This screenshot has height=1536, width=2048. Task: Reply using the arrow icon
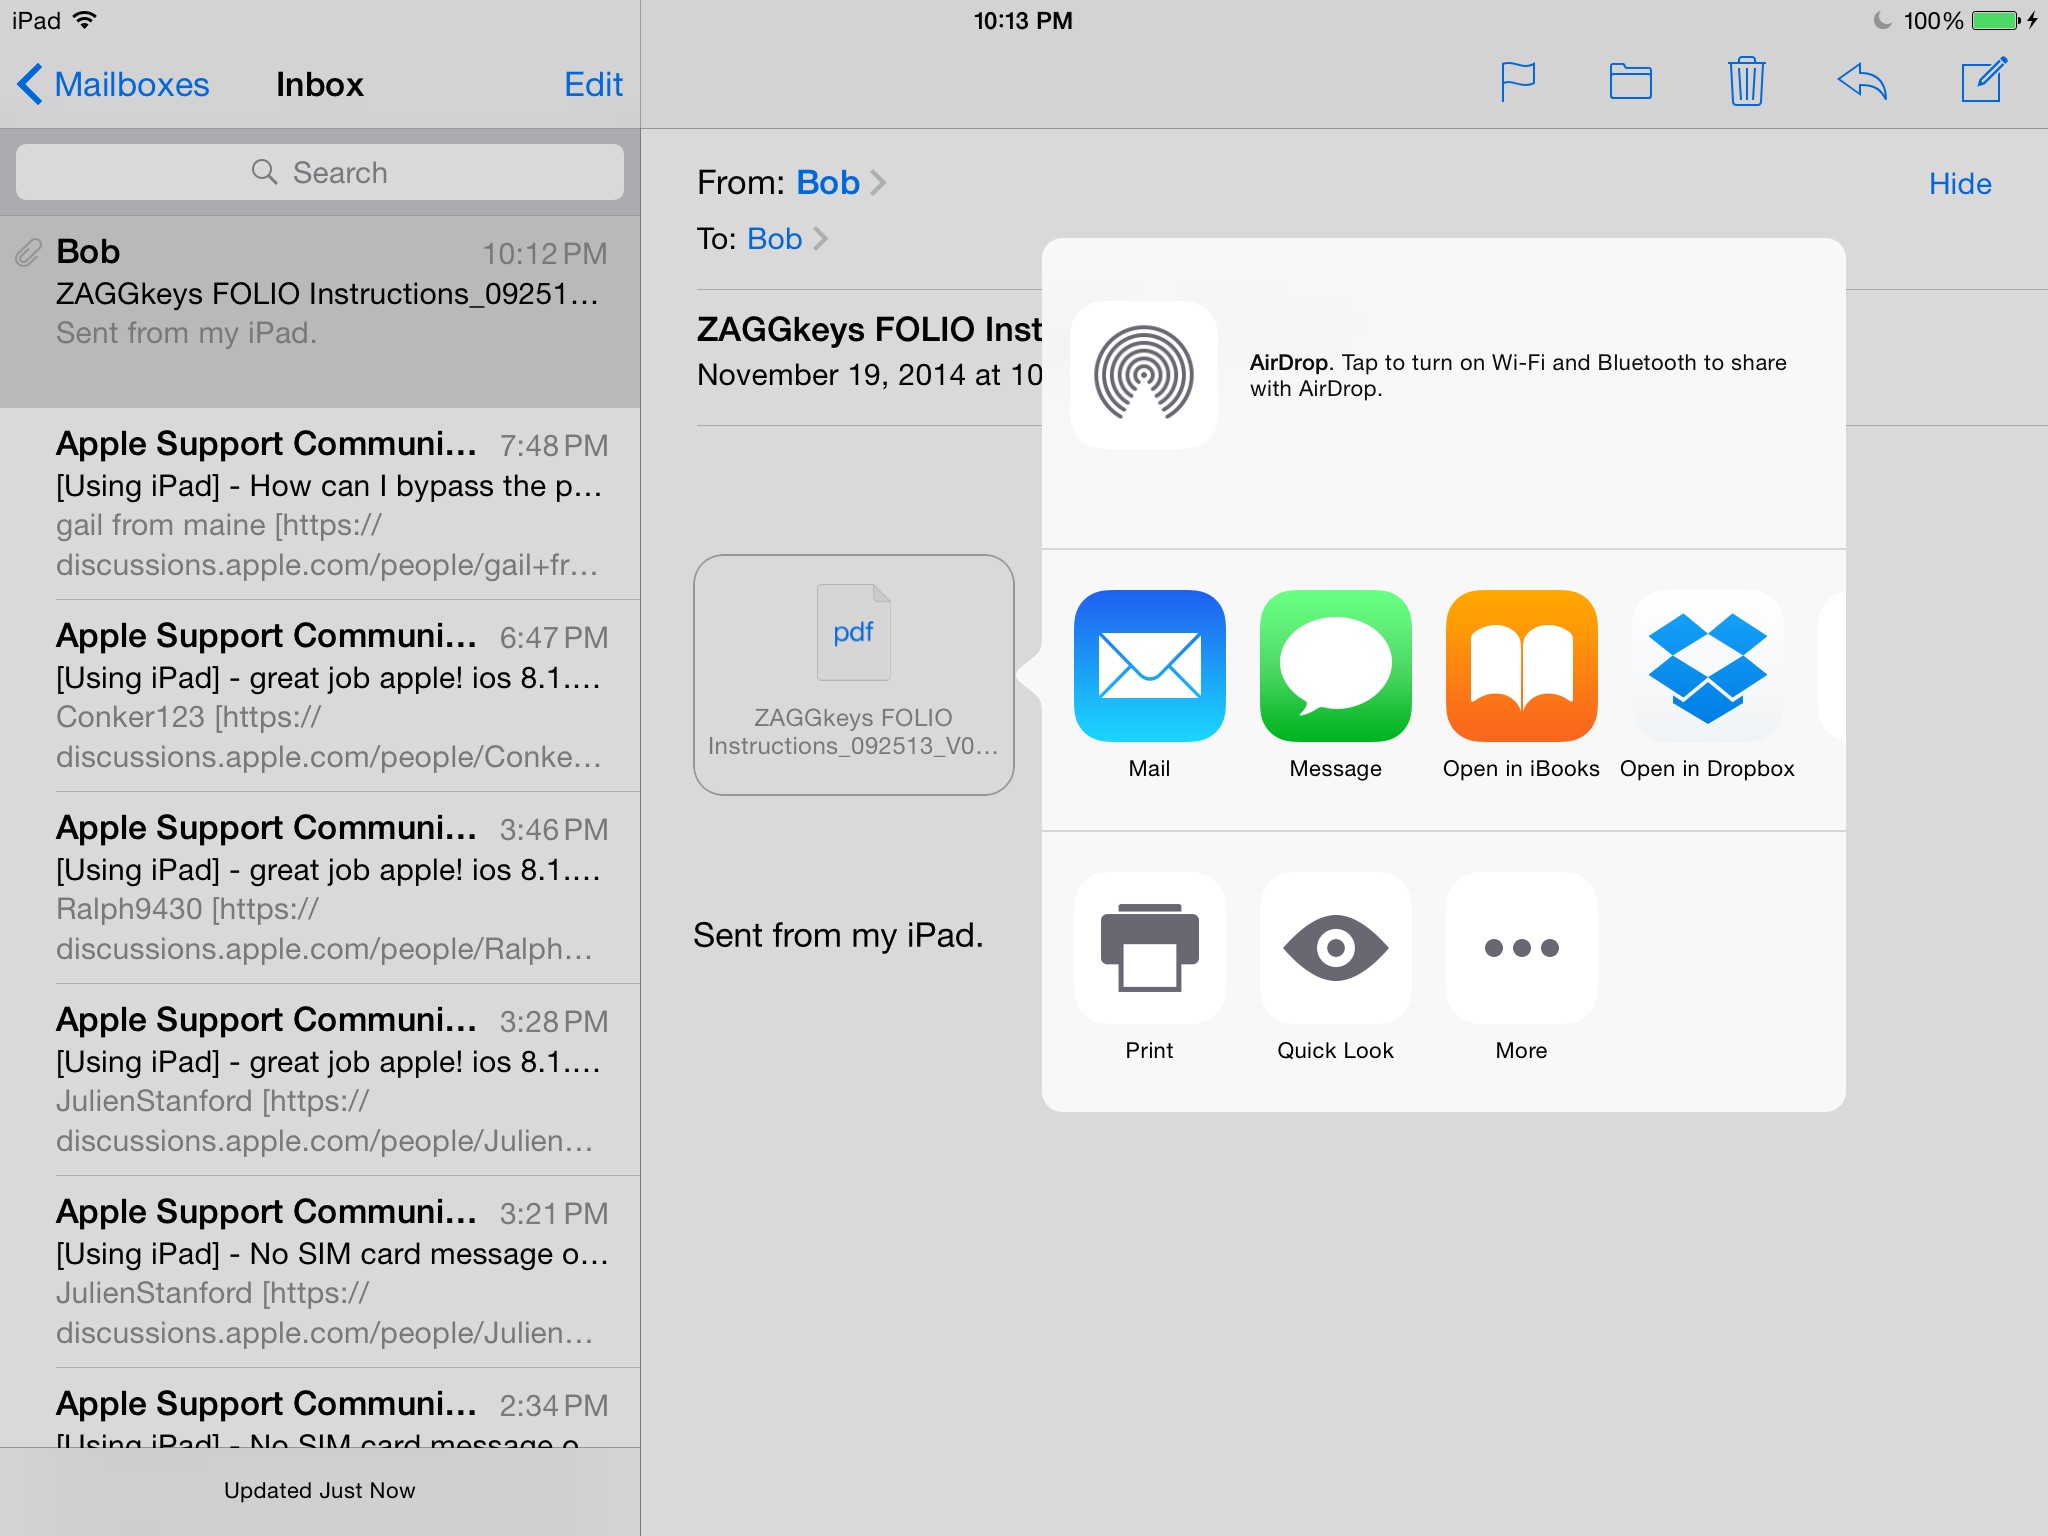pyautogui.click(x=1862, y=82)
